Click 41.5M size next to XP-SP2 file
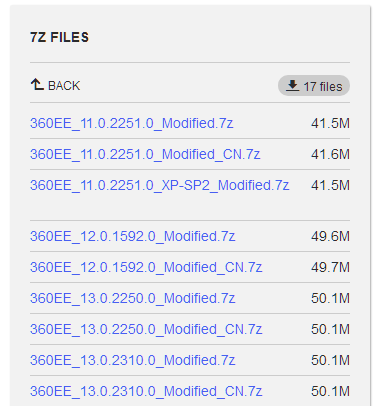 coord(330,185)
